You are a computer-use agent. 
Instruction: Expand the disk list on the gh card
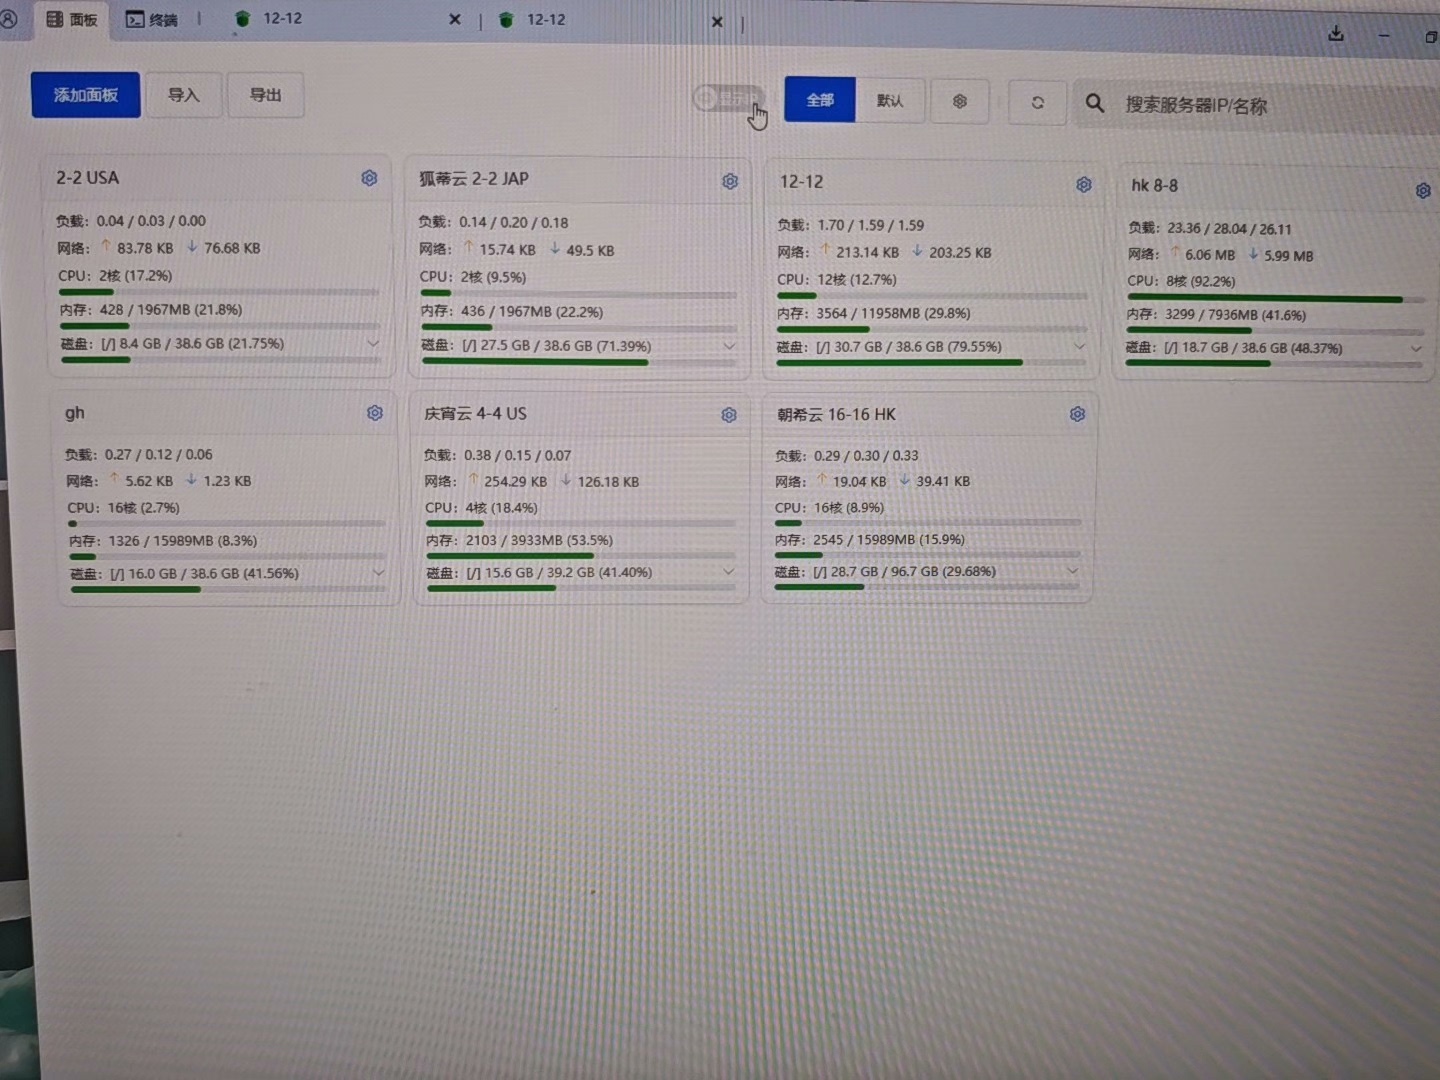(x=379, y=573)
